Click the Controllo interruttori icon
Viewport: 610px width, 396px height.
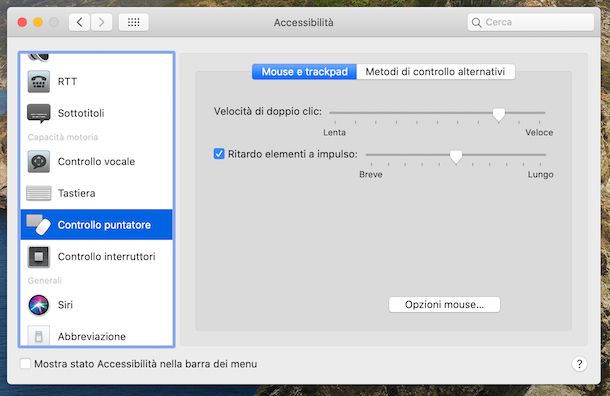click(39, 257)
